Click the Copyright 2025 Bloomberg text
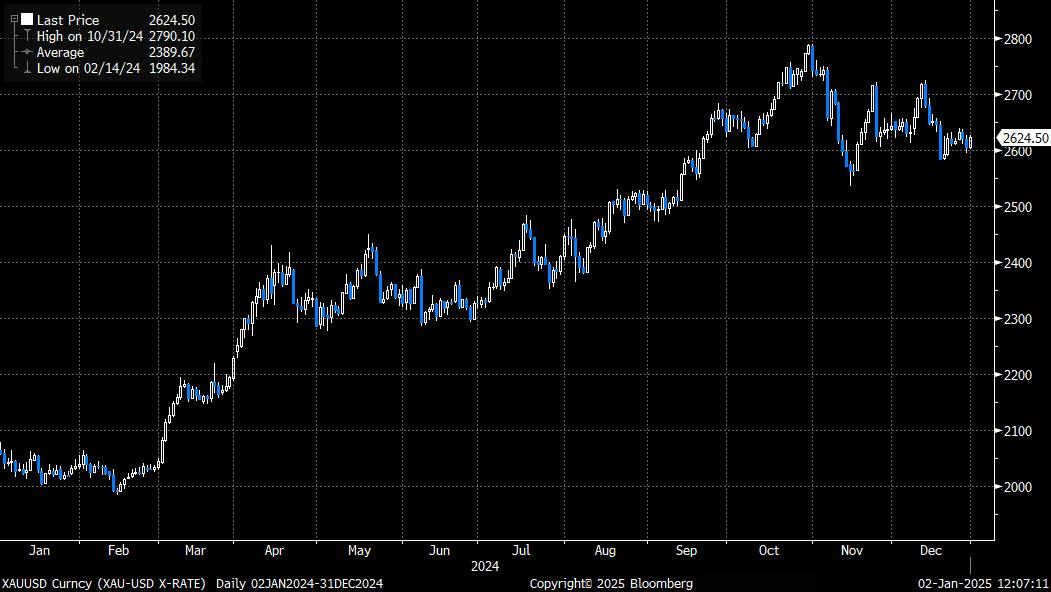The image size is (1051, 592). coord(613,582)
